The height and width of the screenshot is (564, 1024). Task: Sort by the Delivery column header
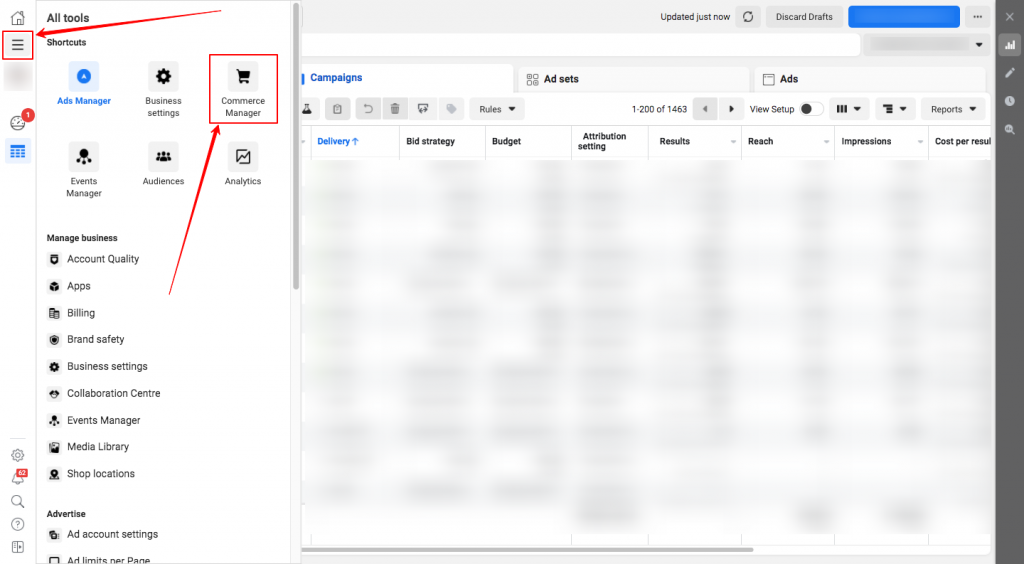point(337,142)
